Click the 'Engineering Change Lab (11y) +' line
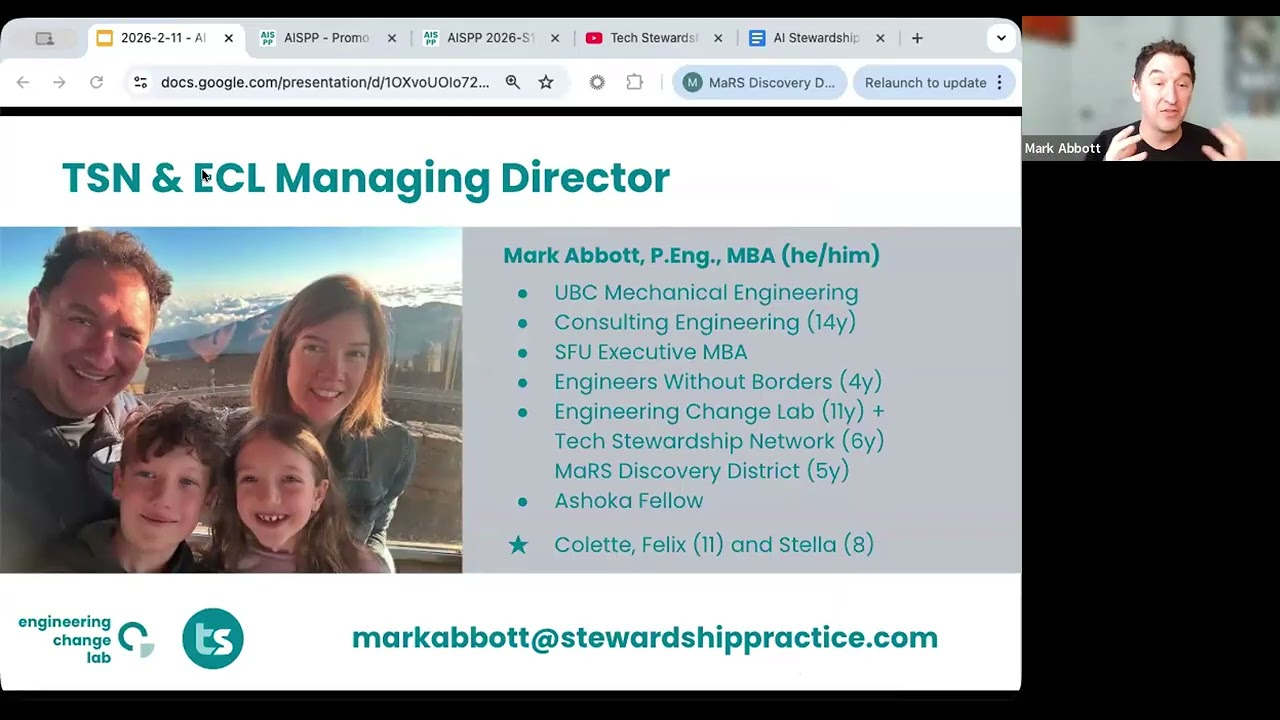Viewport: 1280px width, 720px height. tap(719, 411)
